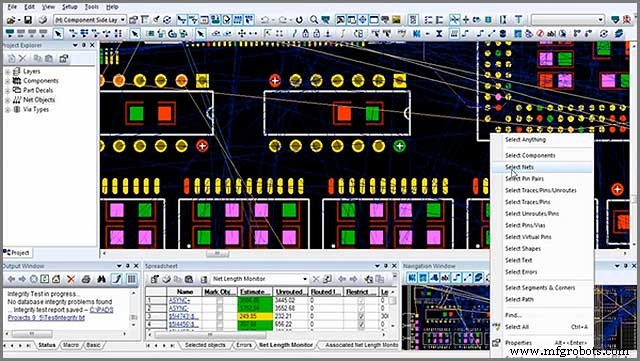Toggle Mark Object checkbox for second ASYNC row

tap(220, 308)
